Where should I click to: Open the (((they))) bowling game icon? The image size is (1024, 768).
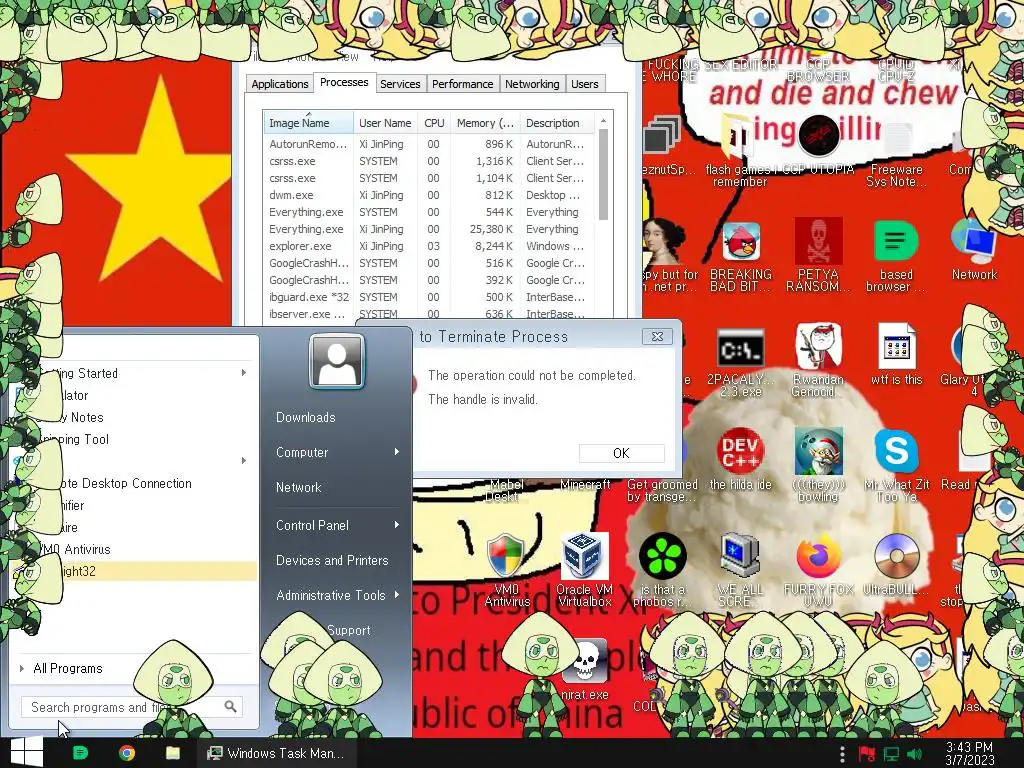[818, 452]
